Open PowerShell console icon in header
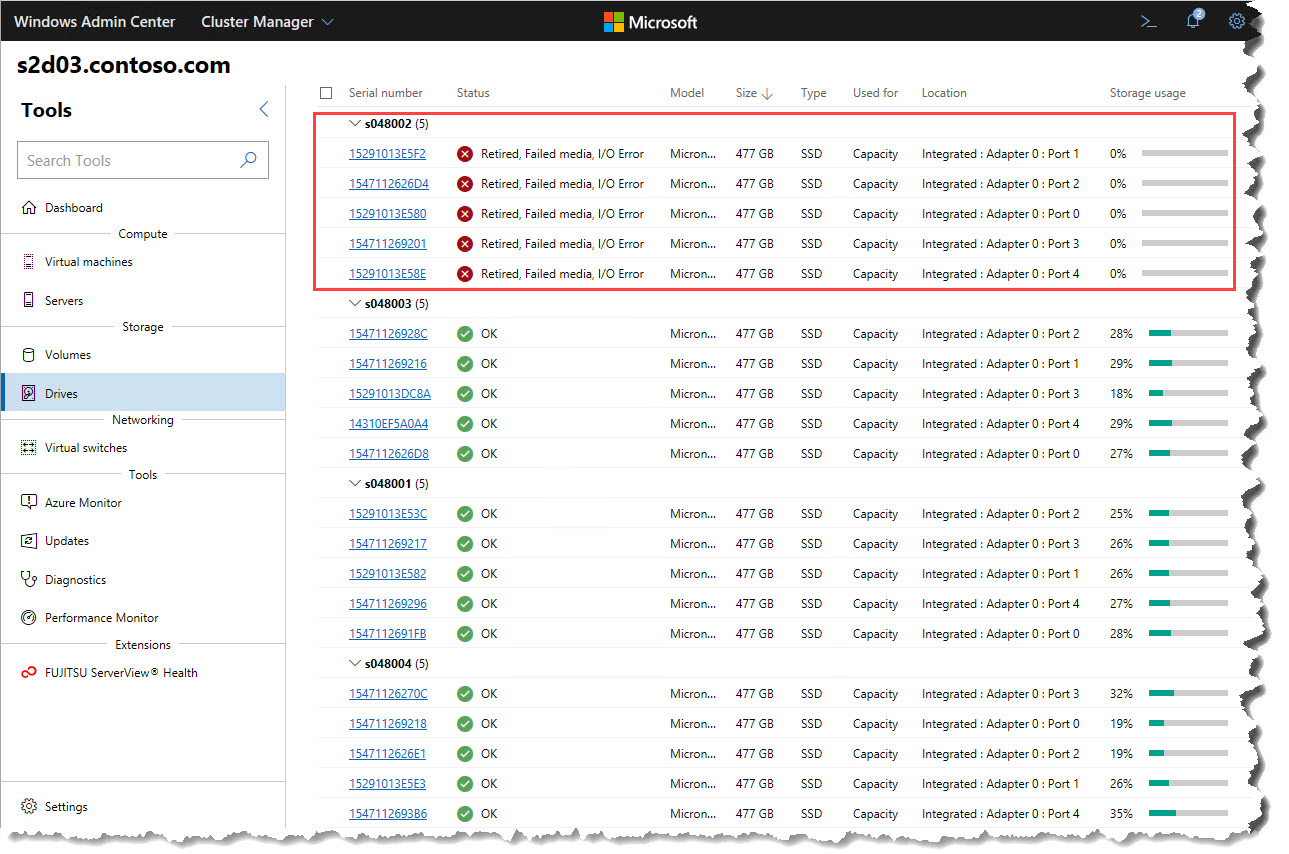The width and height of the screenshot is (1289, 854). coord(1149,21)
